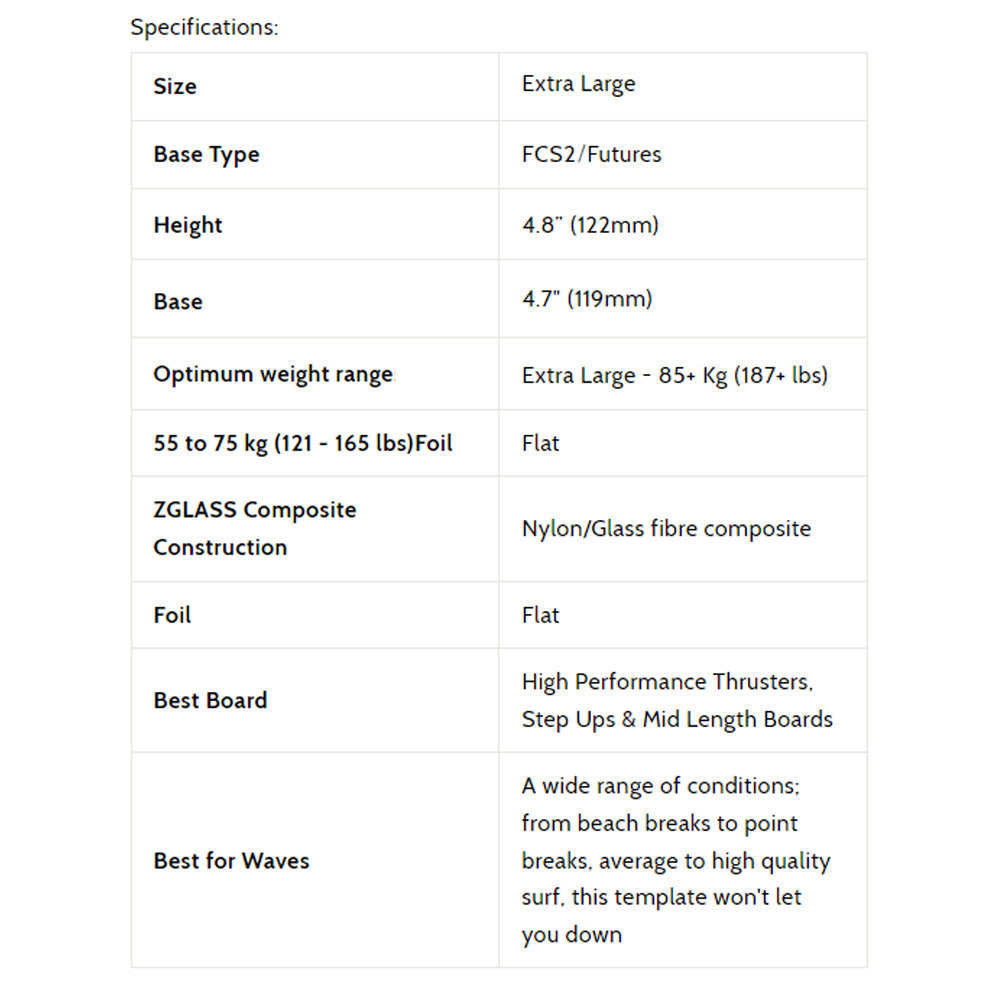Click the Extra Large size value
Viewport: 1000px width, 1000px height.
click(578, 84)
